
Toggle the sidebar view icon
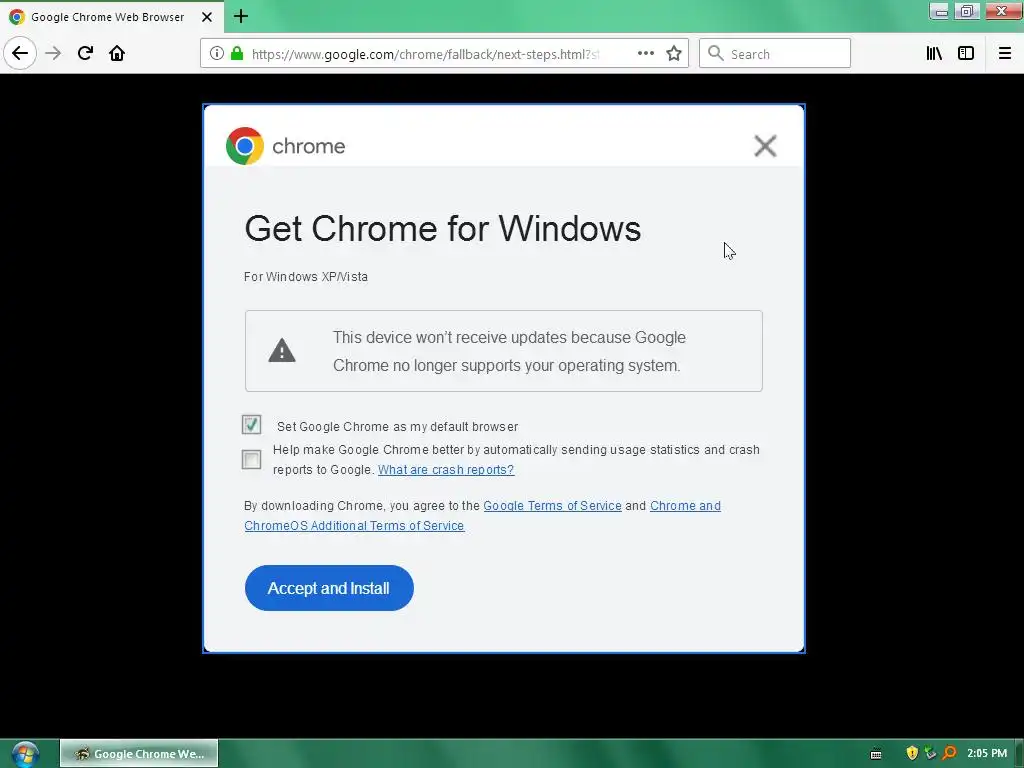tap(966, 54)
